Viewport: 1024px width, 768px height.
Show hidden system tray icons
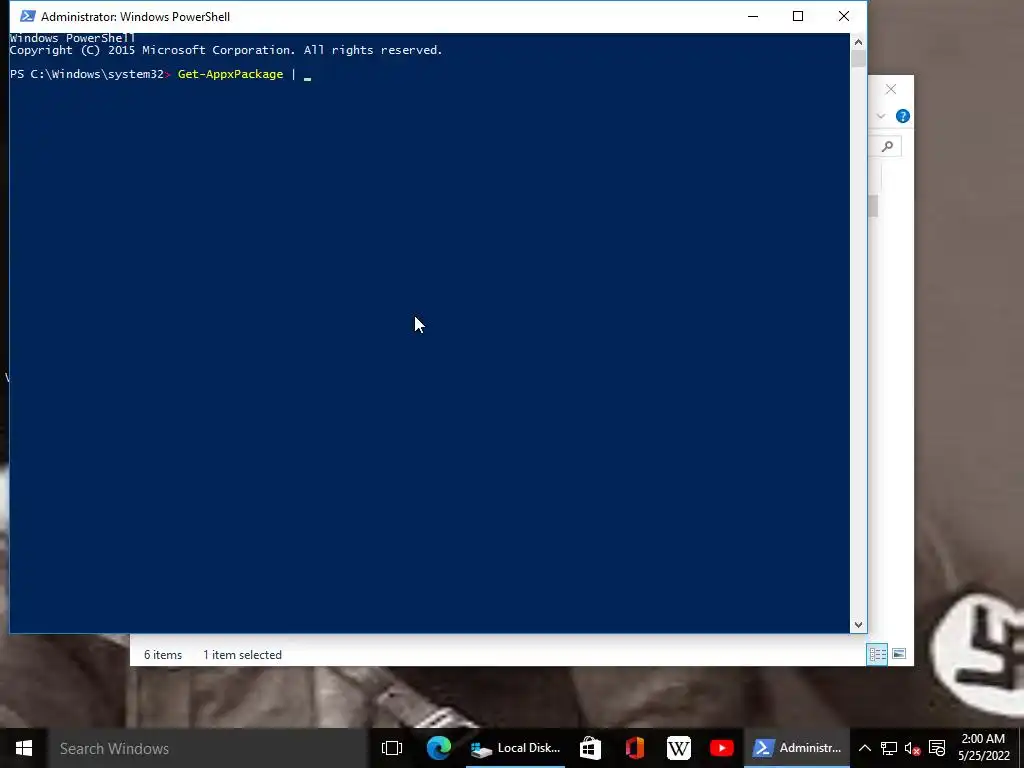[865, 748]
